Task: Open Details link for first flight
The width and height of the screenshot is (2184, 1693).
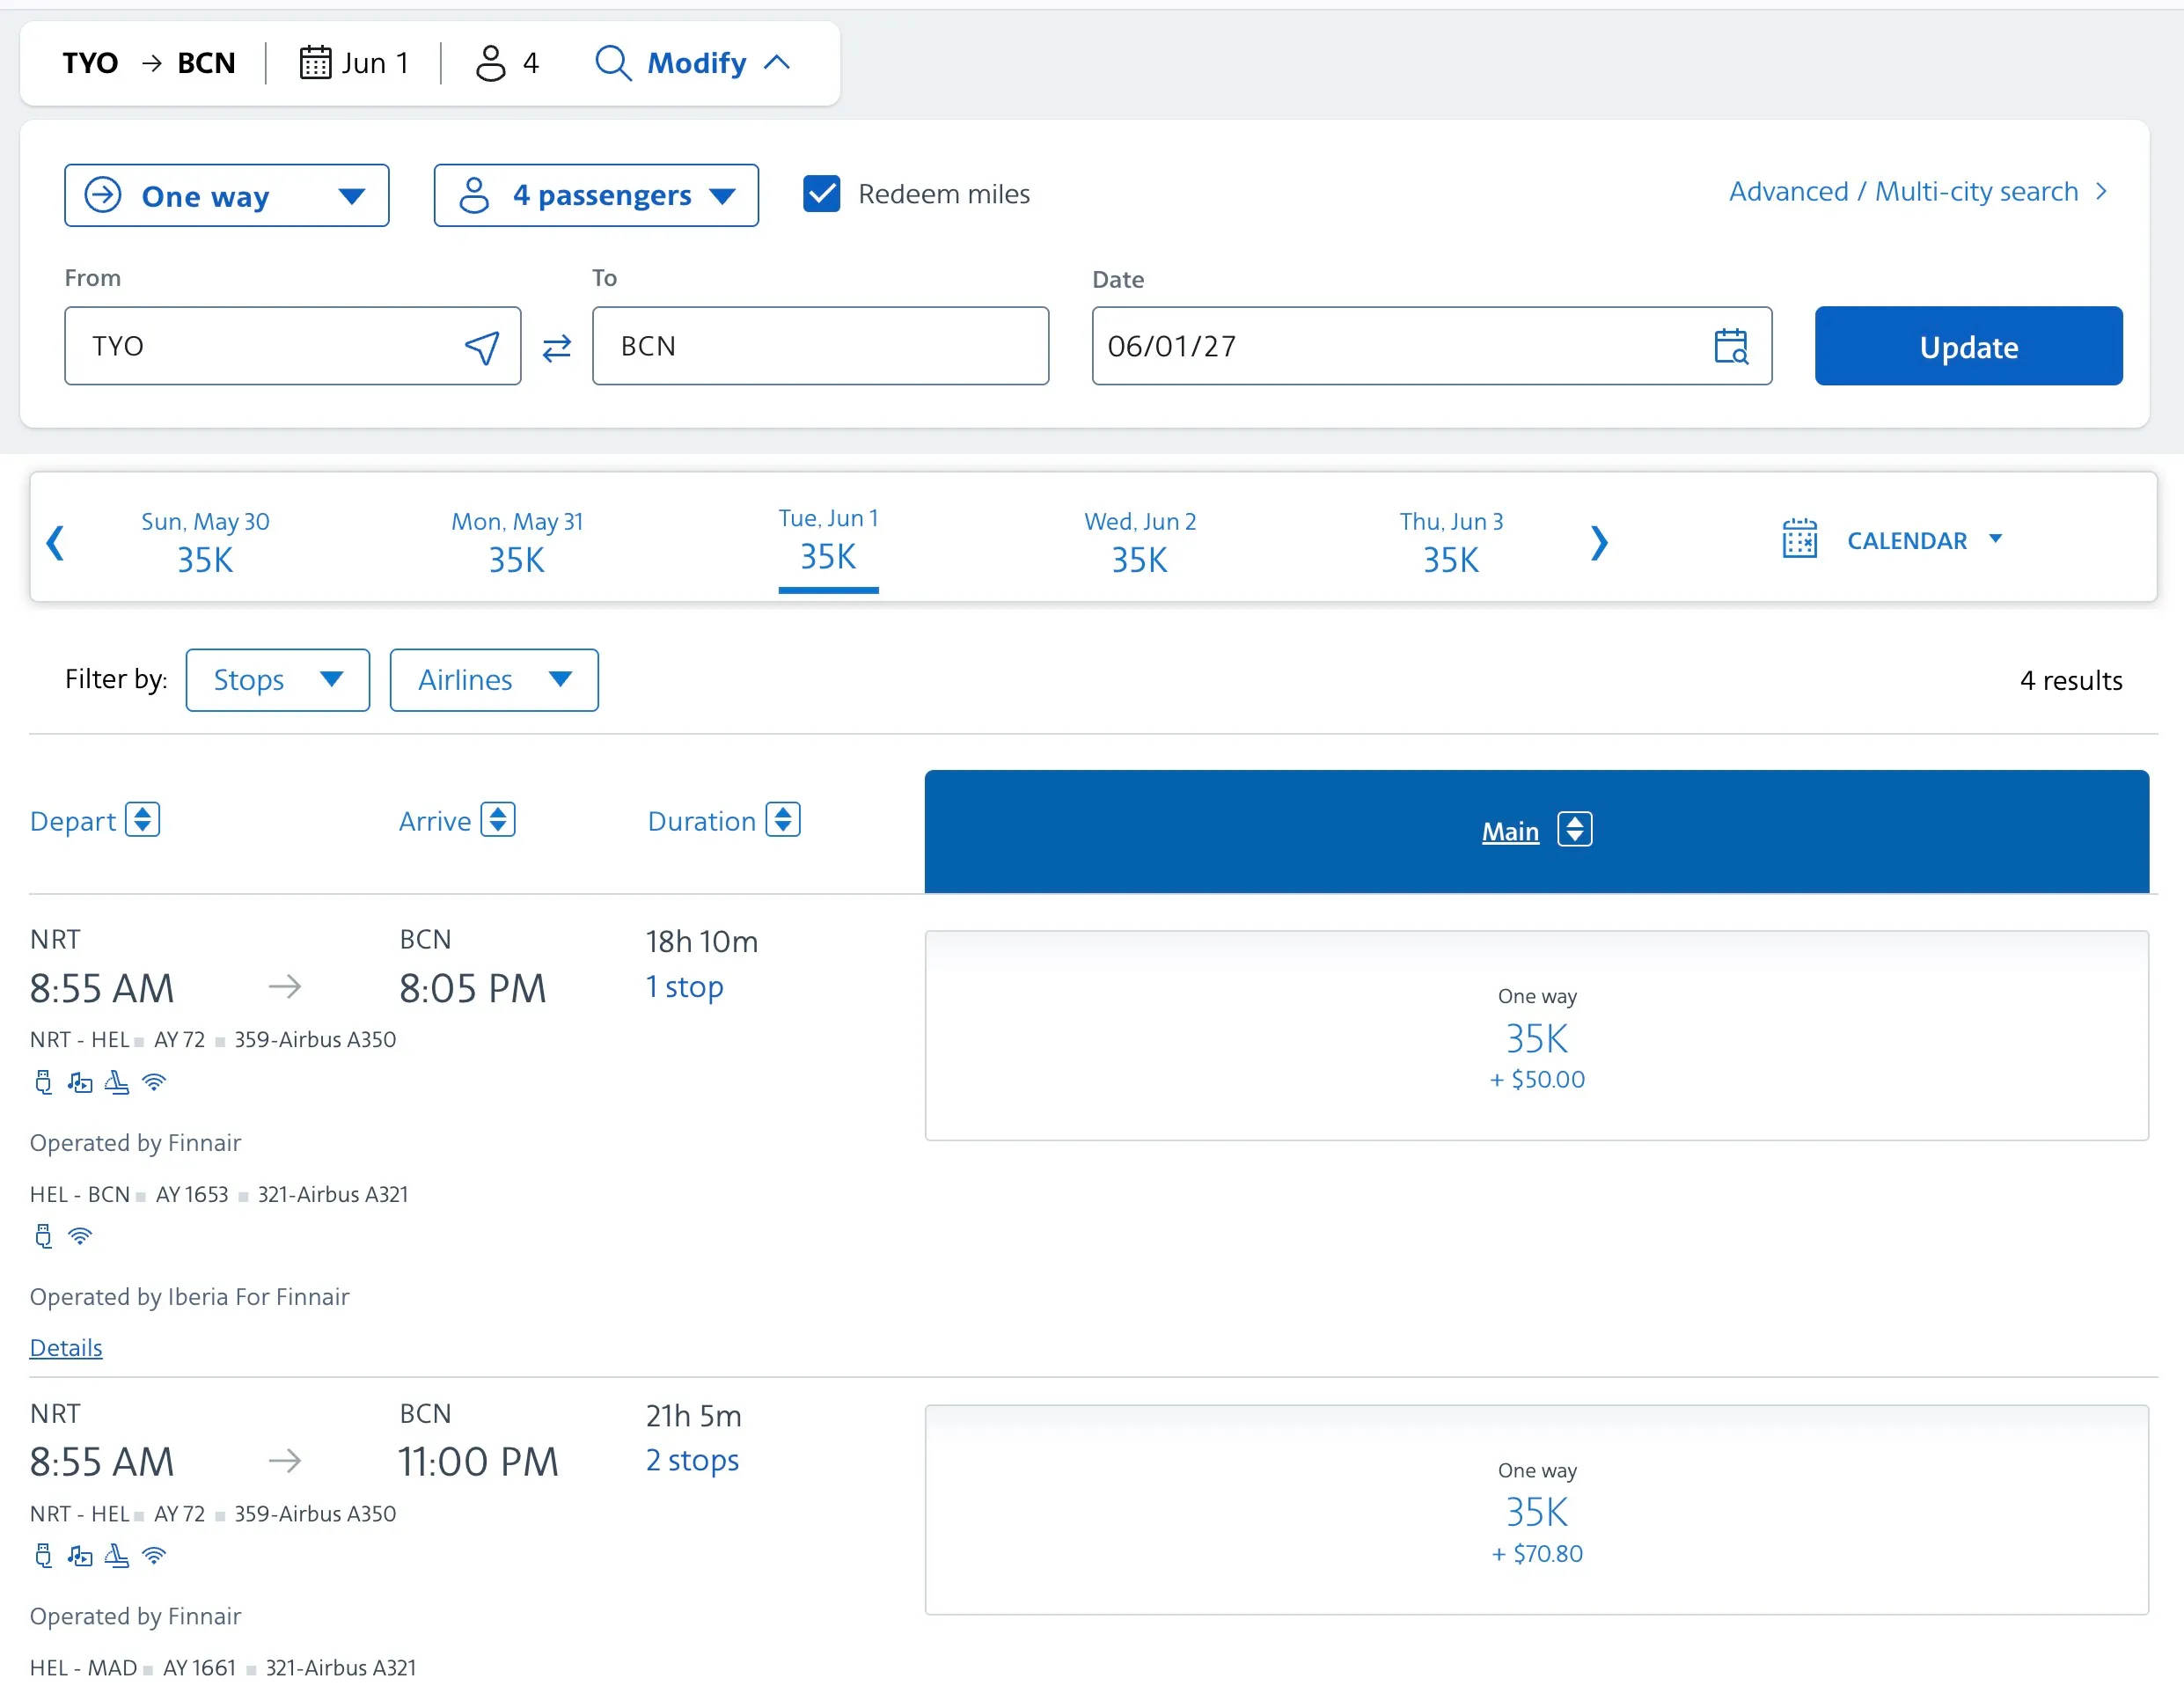Action: click(x=66, y=1347)
